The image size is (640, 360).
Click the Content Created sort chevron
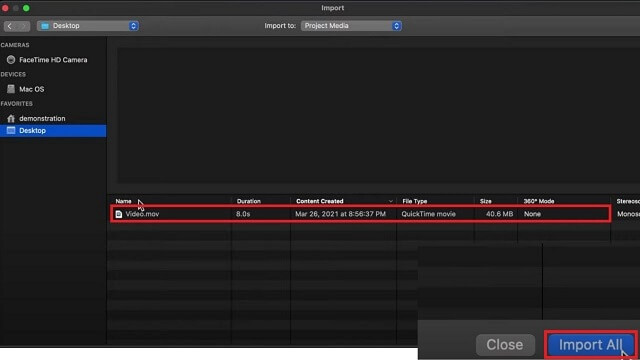point(391,201)
